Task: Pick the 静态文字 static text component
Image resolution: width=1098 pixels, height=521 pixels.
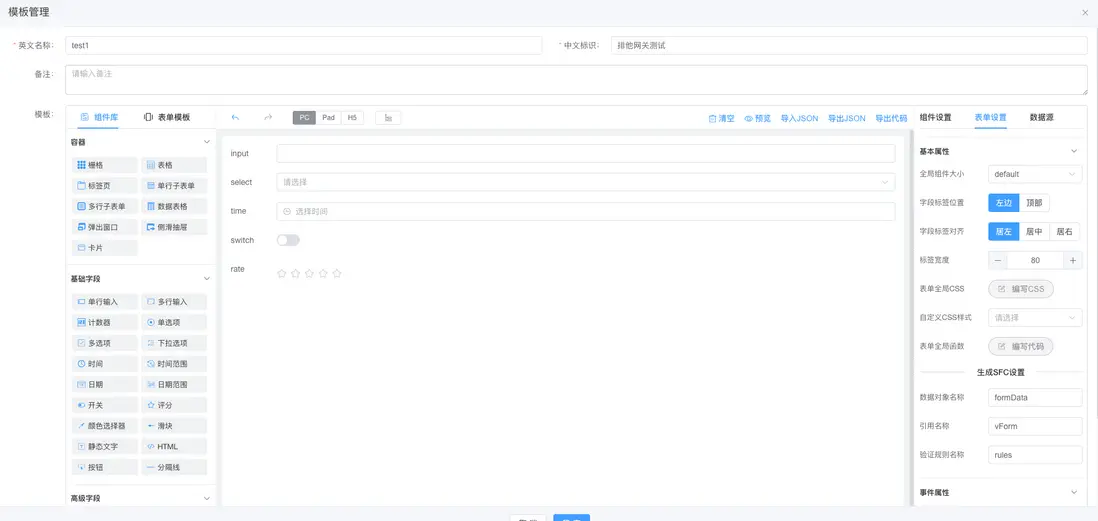Action: pos(104,446)
